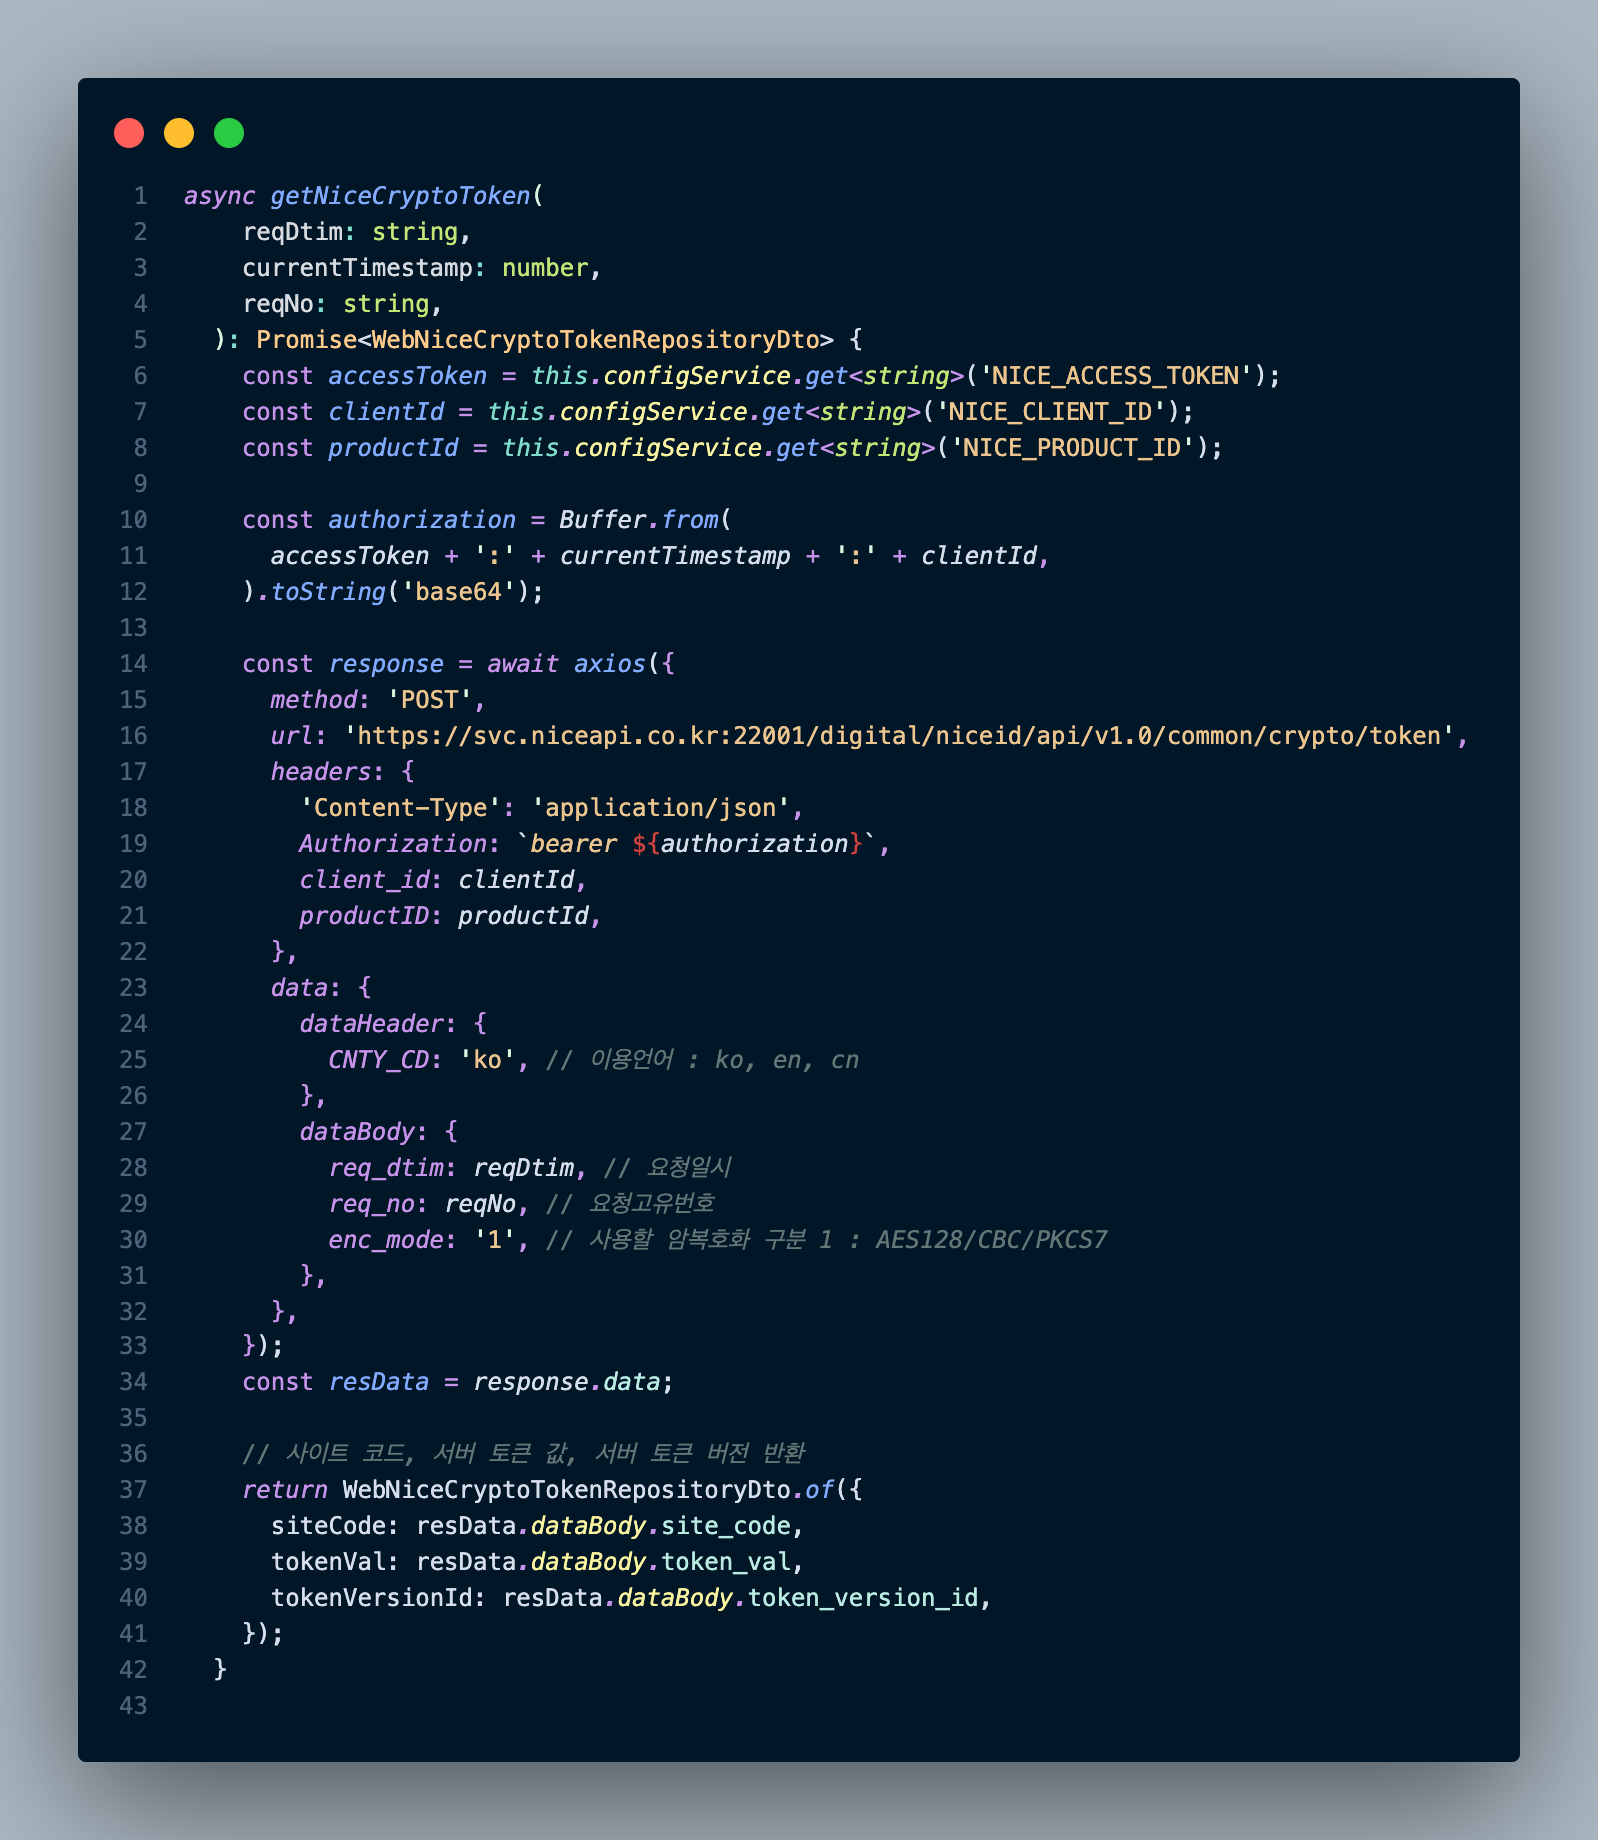Click the bearer template string on line 19

(696, 844)
